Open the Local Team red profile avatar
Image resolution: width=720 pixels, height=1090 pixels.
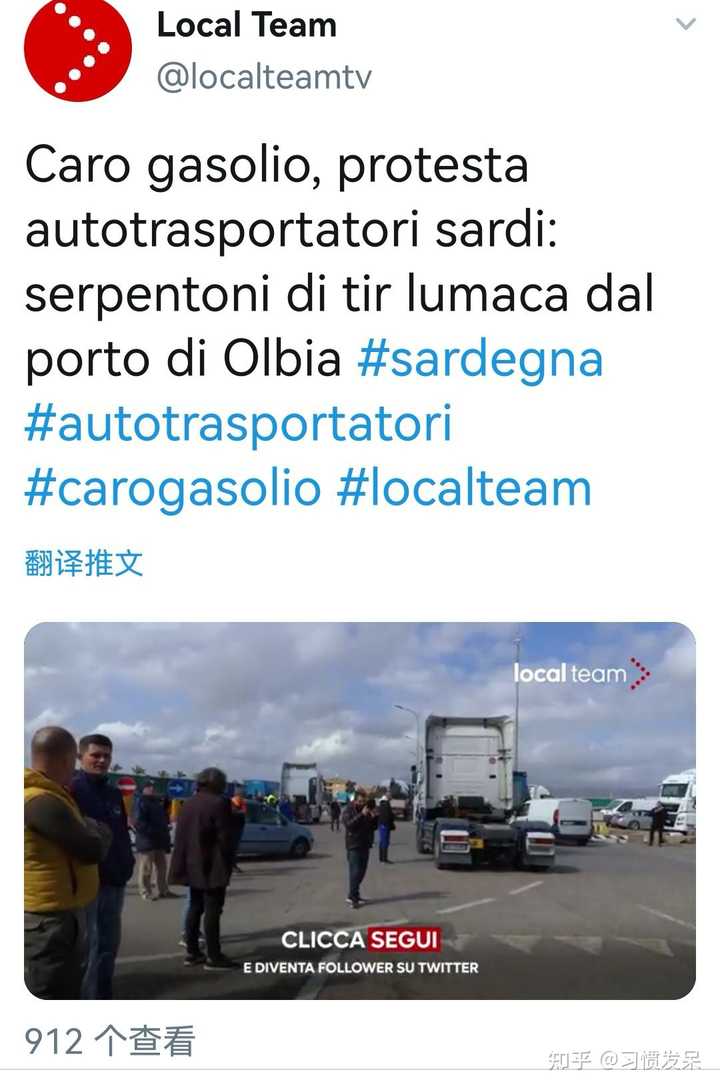pos(77,47)
